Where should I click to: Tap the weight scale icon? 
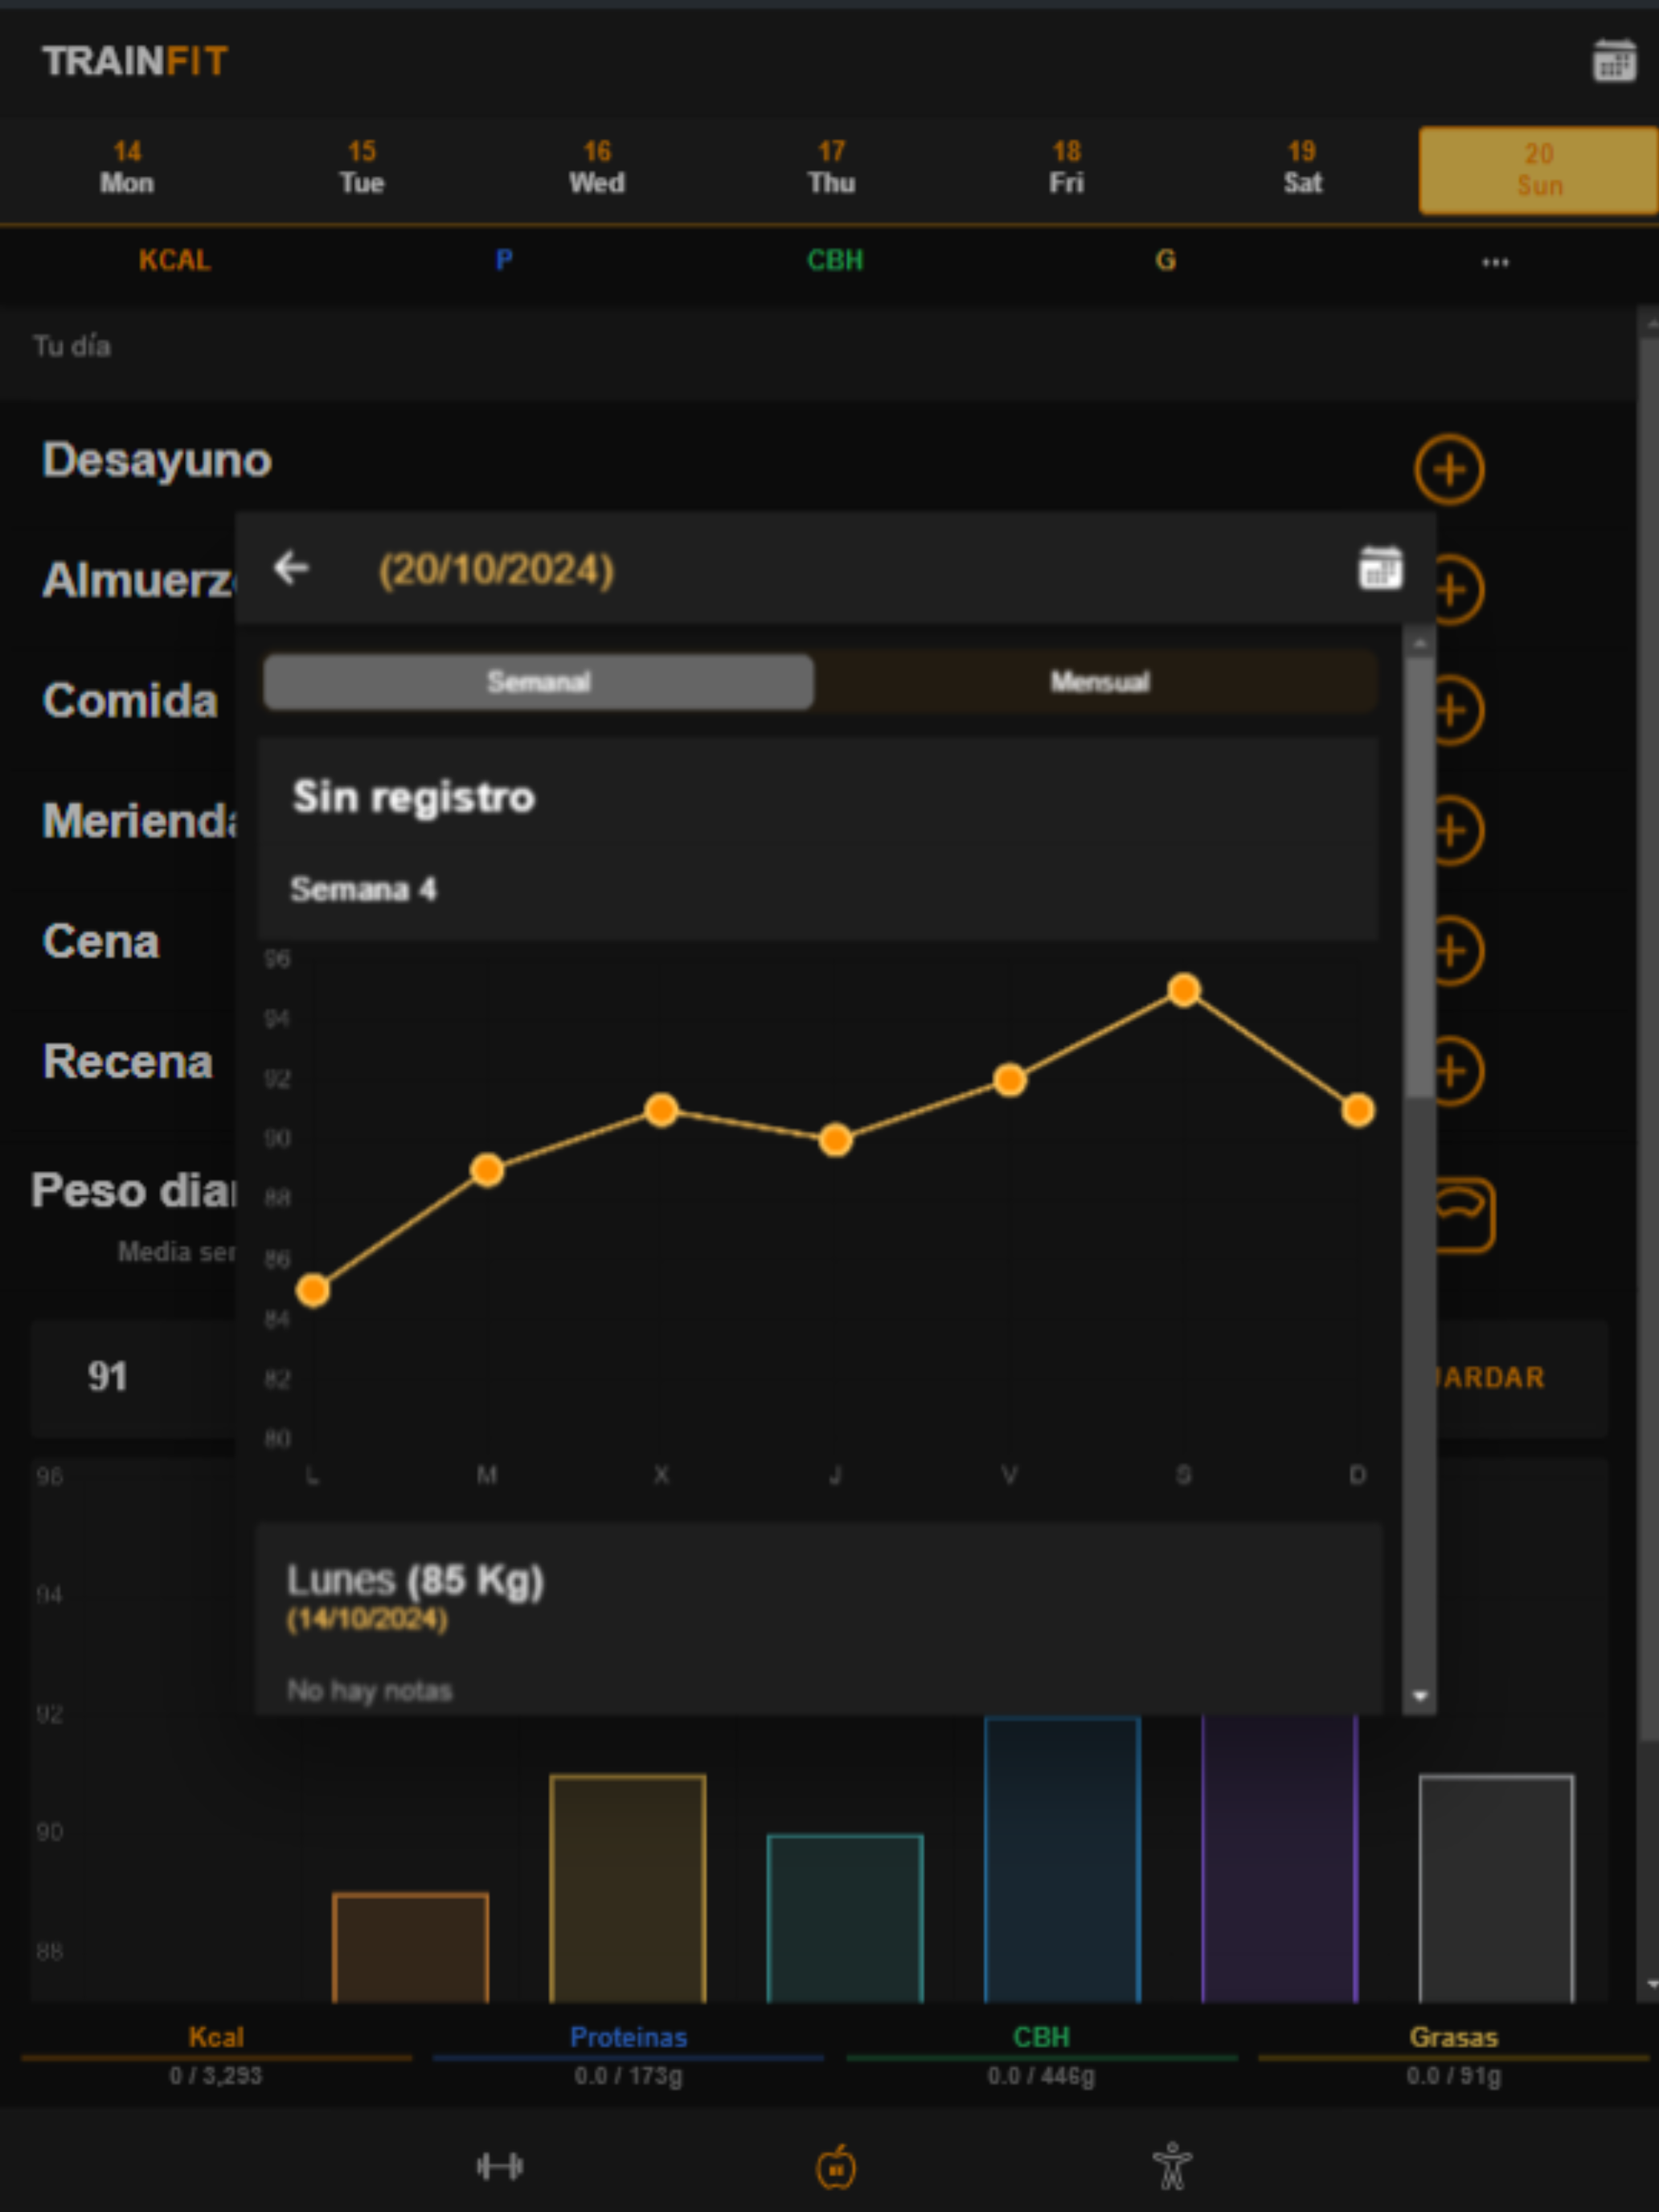[x=1465, y=1215]
